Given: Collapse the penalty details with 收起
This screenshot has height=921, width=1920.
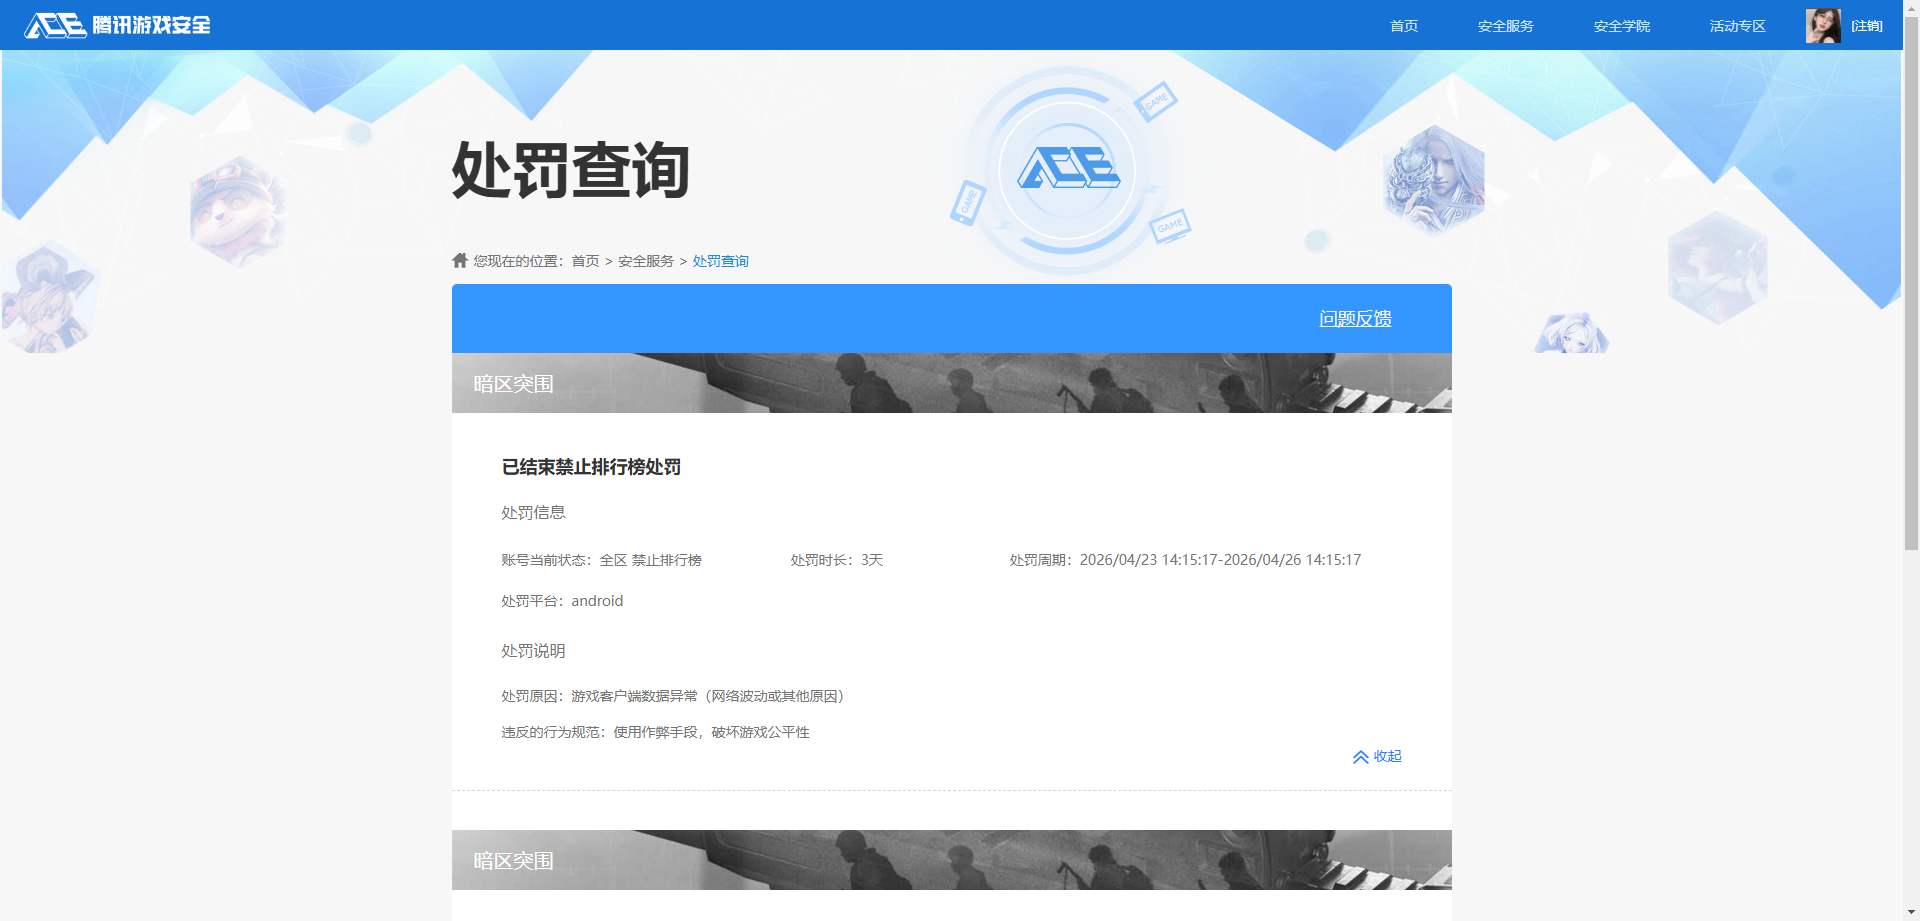Looking at the screenshot, I should 1387,757.
